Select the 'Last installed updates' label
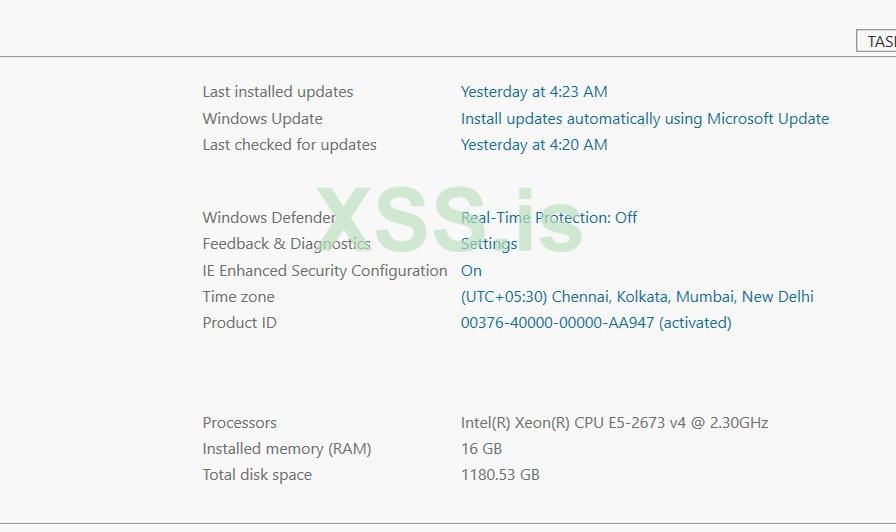This screenshot has height=532, width=896. [277, 92]
